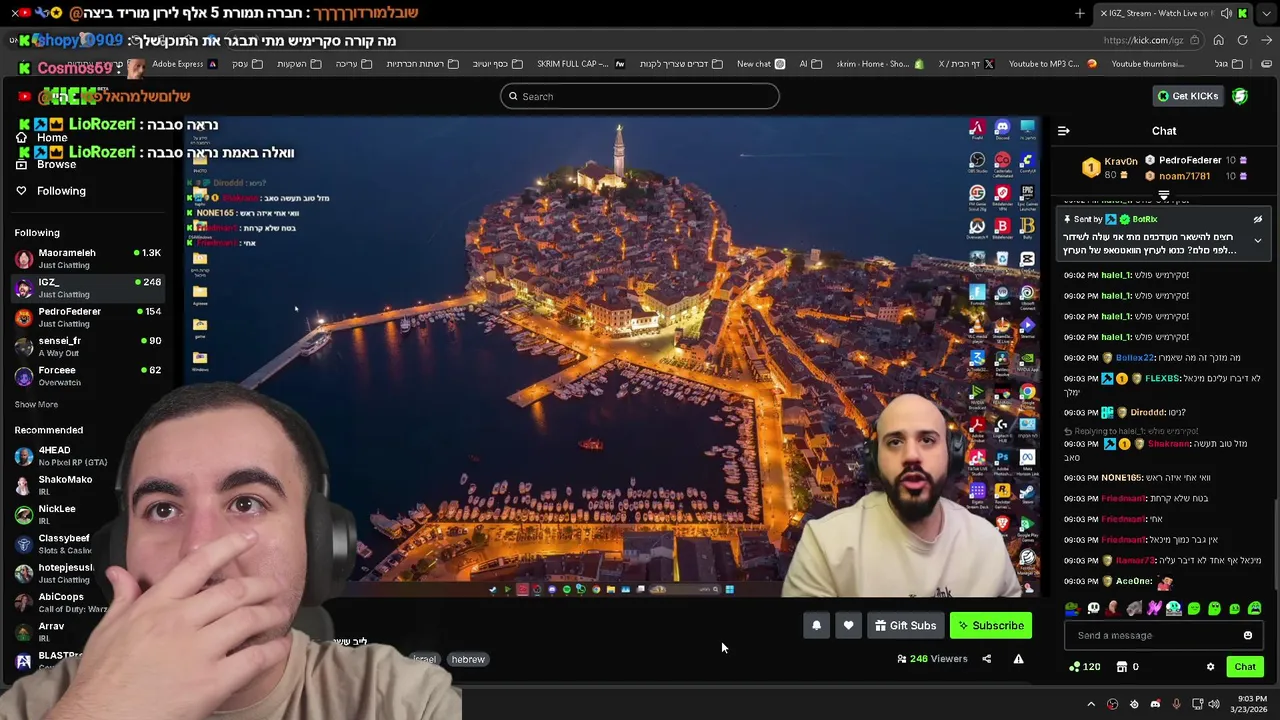Viewport: 1280px width, 720px height.
Task: Click username Bollox22 in chat
Action: 1135,358
